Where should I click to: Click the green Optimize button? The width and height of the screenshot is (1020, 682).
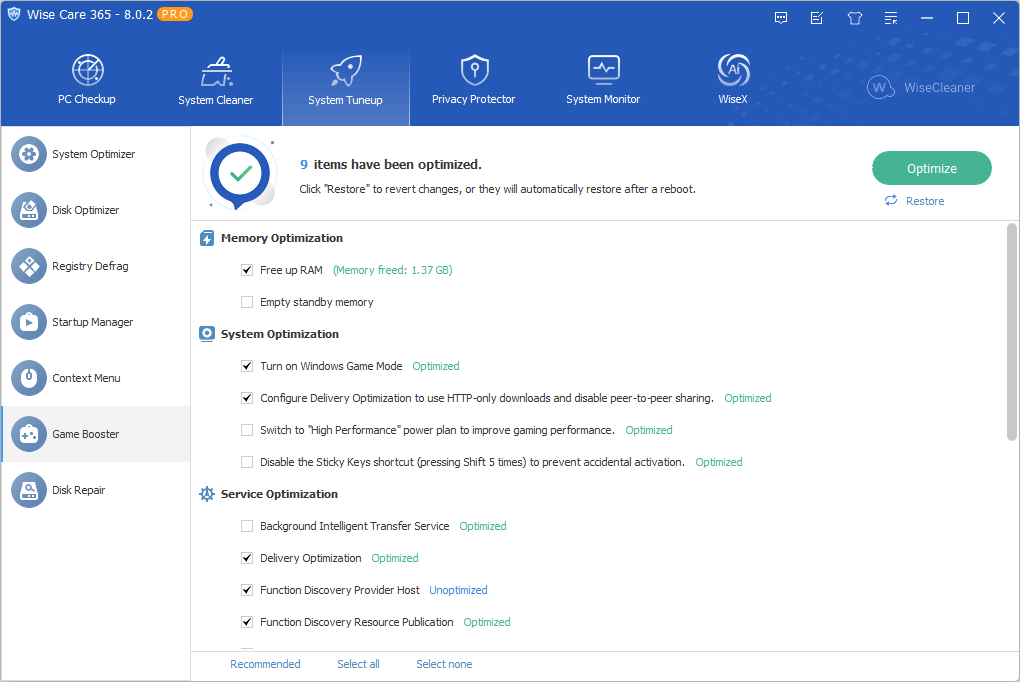tap(932, 169)
